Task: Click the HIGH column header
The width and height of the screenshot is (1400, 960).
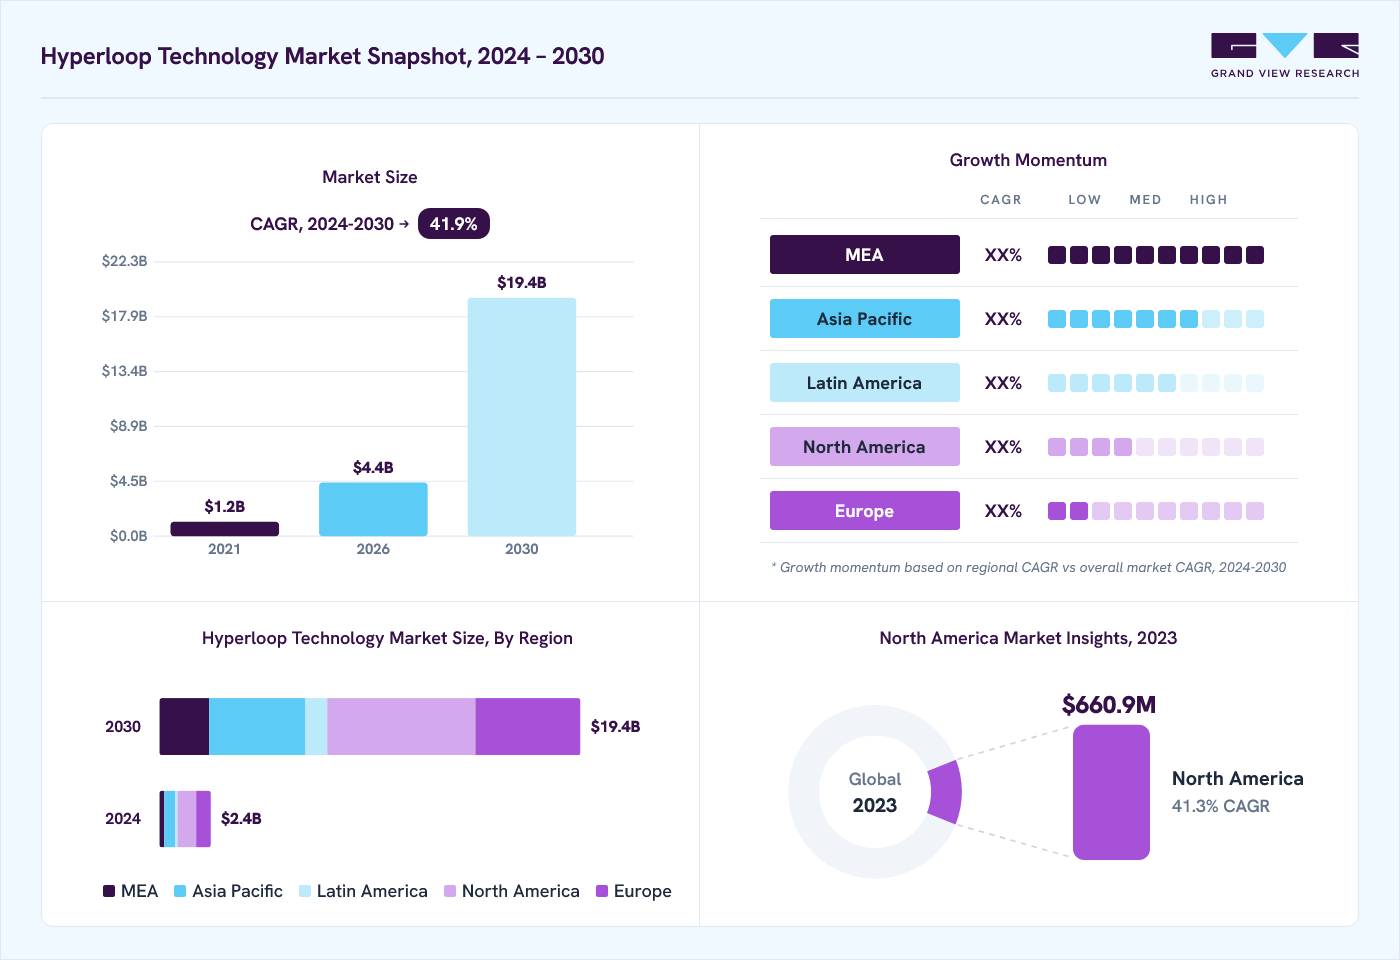Action: (x=1208, y=200)
